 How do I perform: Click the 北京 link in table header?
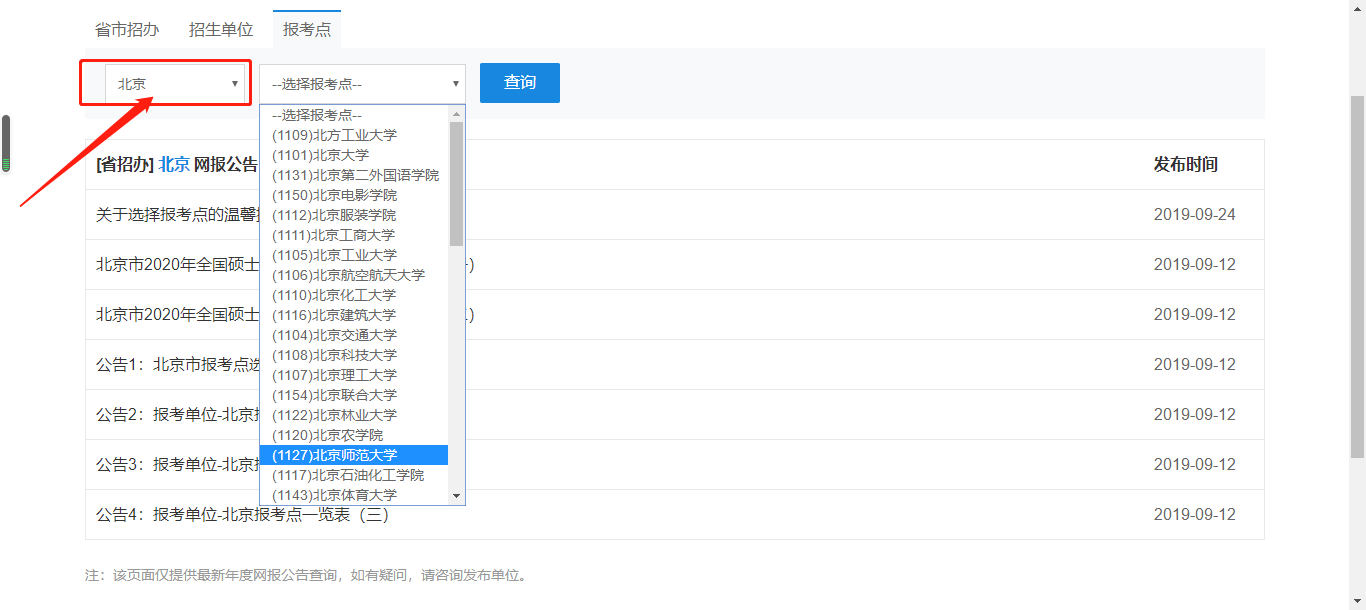[x=174, y=165]
